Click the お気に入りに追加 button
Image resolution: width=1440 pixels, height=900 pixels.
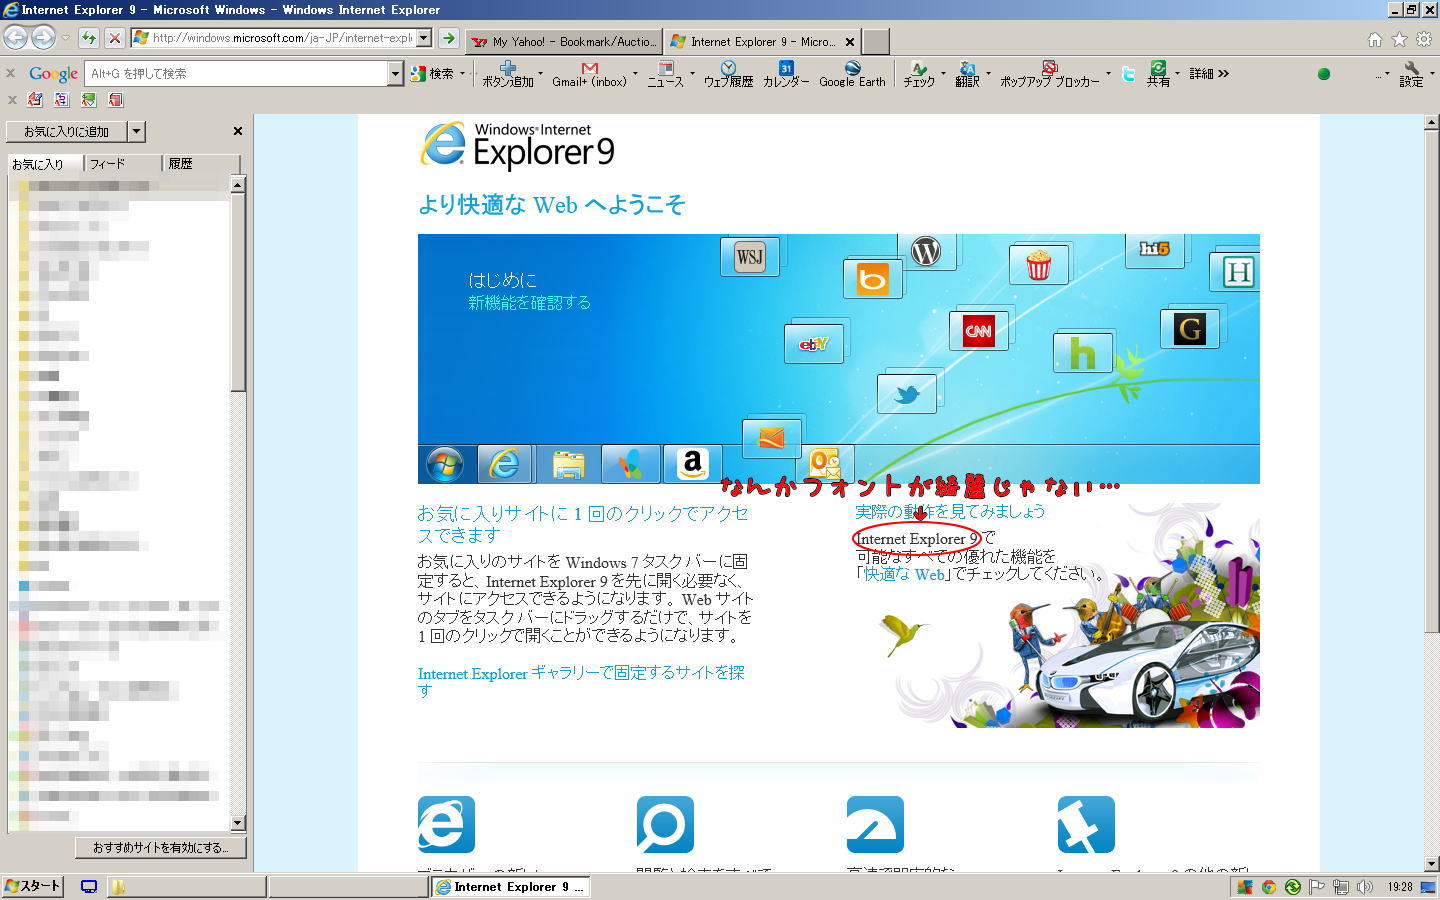click(x=67, y=131)
